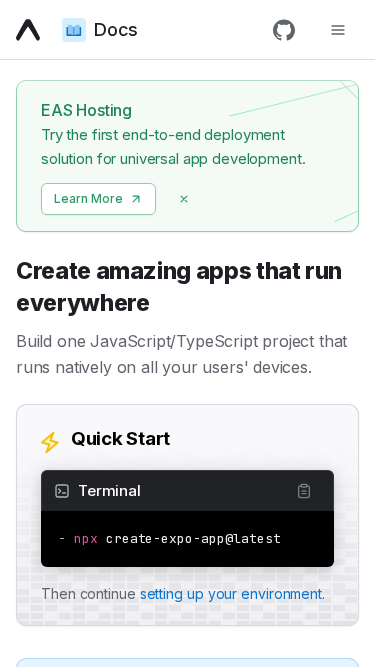Open setting up your environment link
Screen dimensions: 375x667
tap(232, 594)
